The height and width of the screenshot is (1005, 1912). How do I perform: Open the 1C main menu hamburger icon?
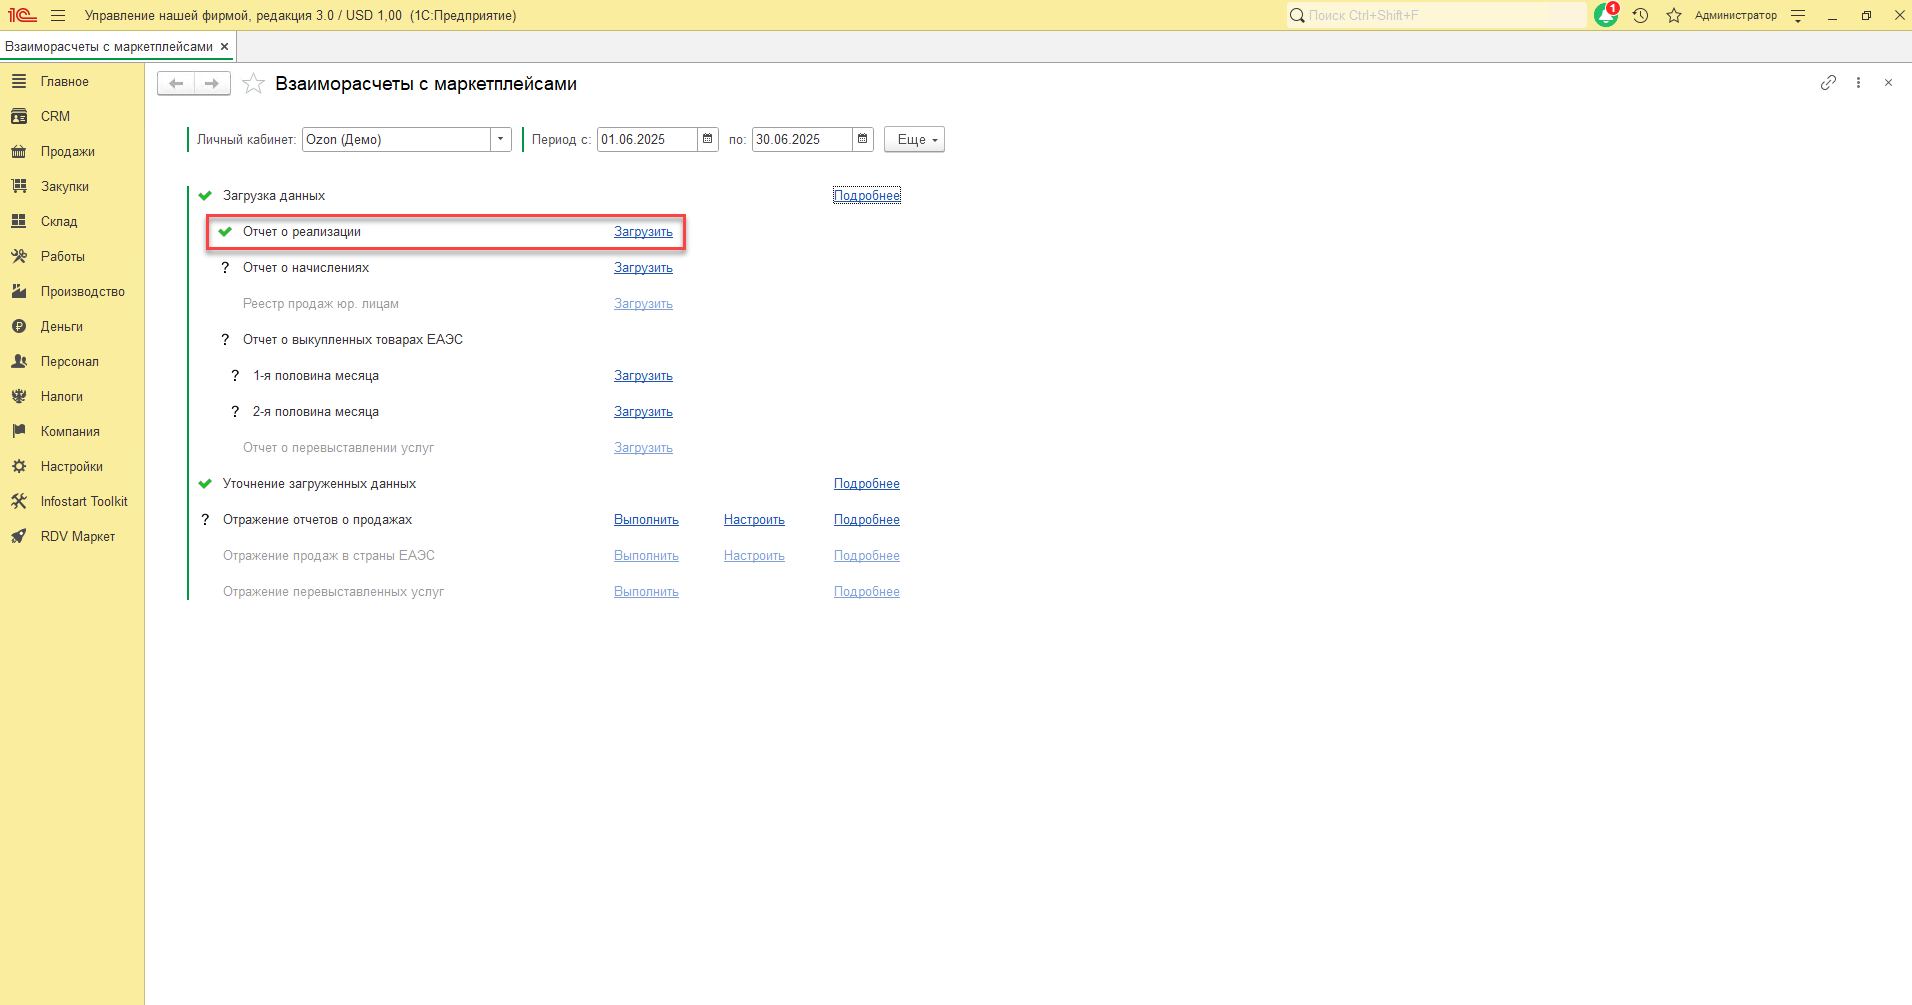pos(58,16)
